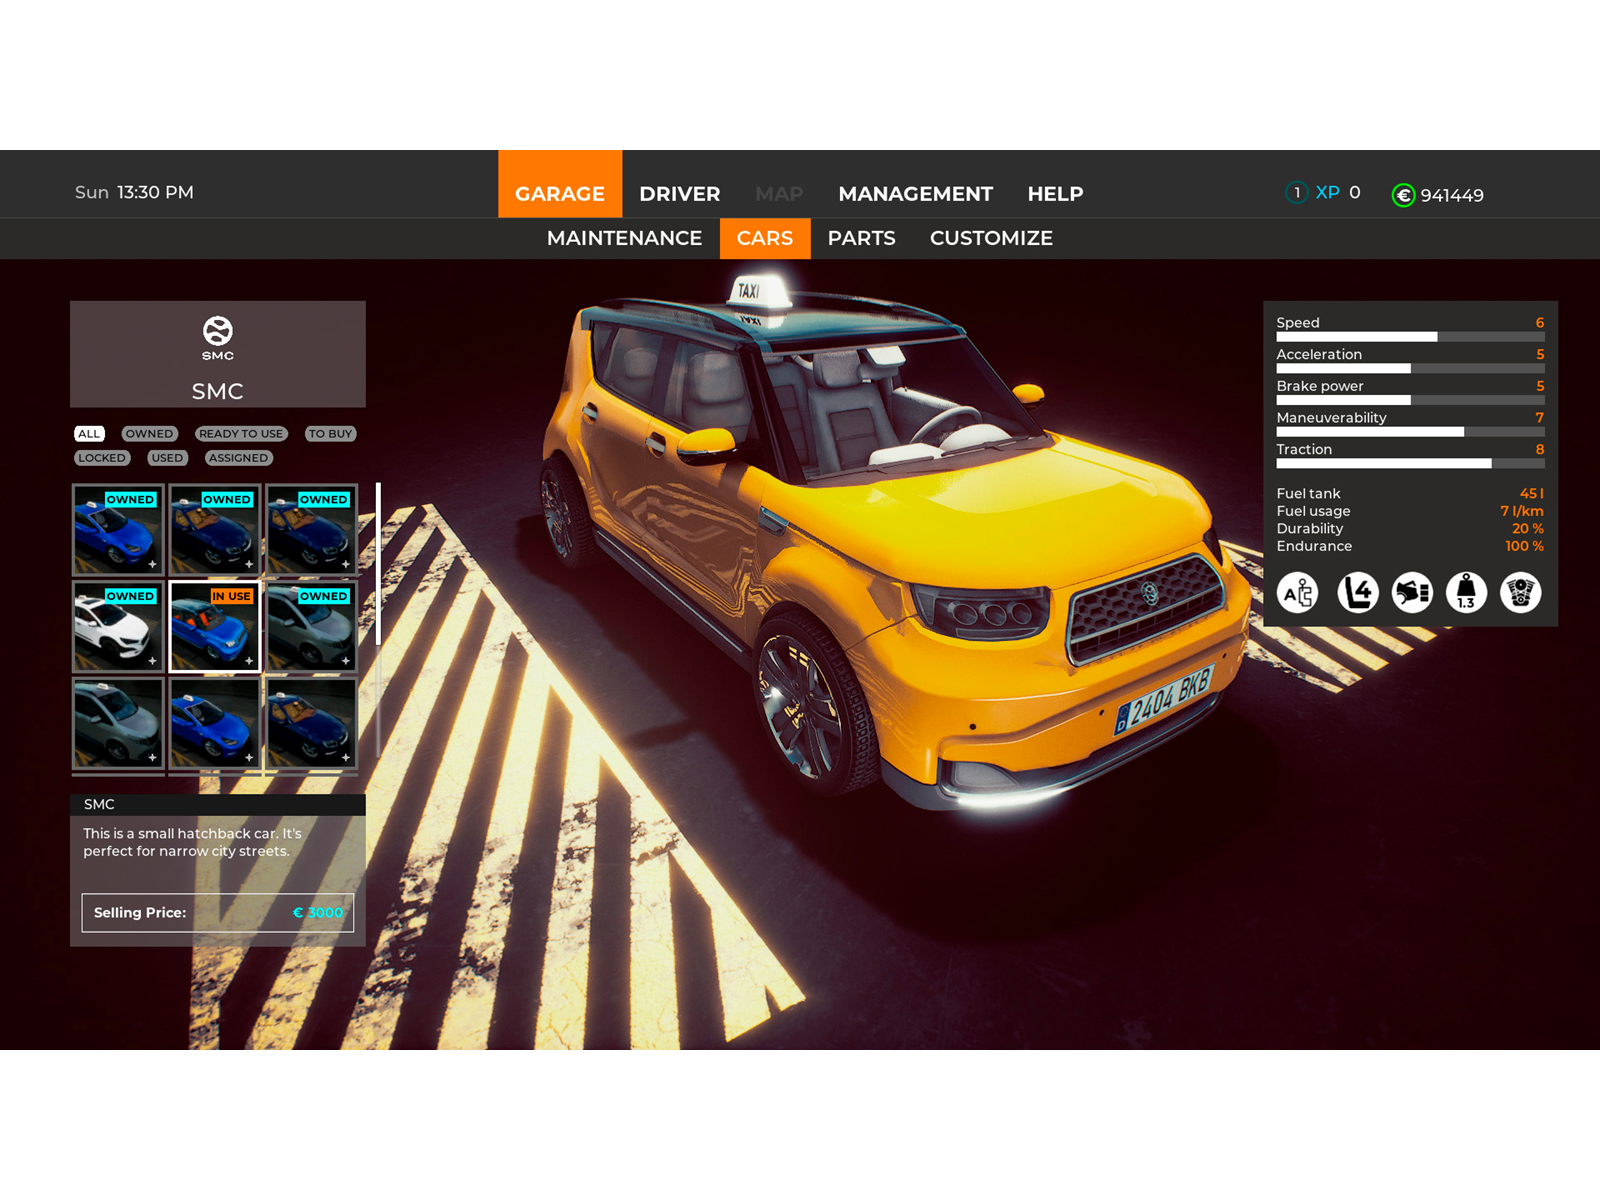Image resolution: width=1600 pixels, height=1200 pixels.
Task: Click the 4-seats icon
Action: pos(1358,593)
